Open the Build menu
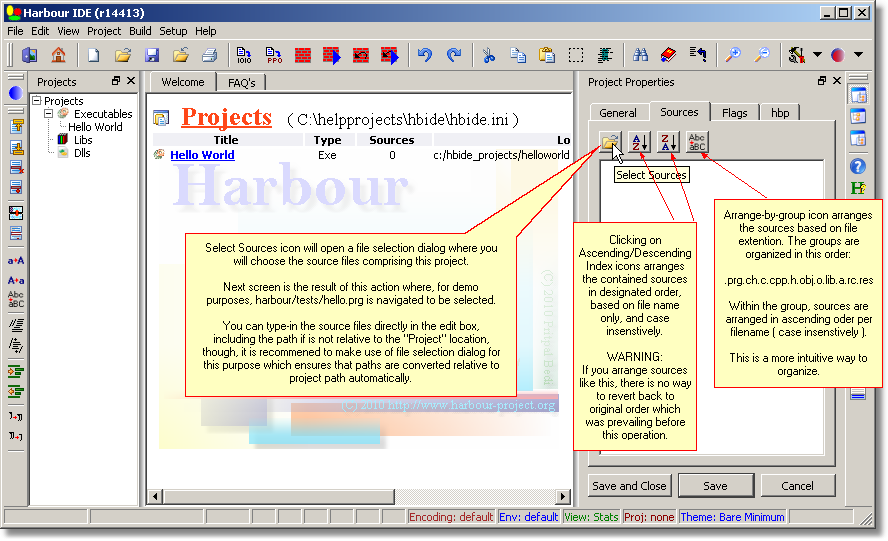 [140, 31]
